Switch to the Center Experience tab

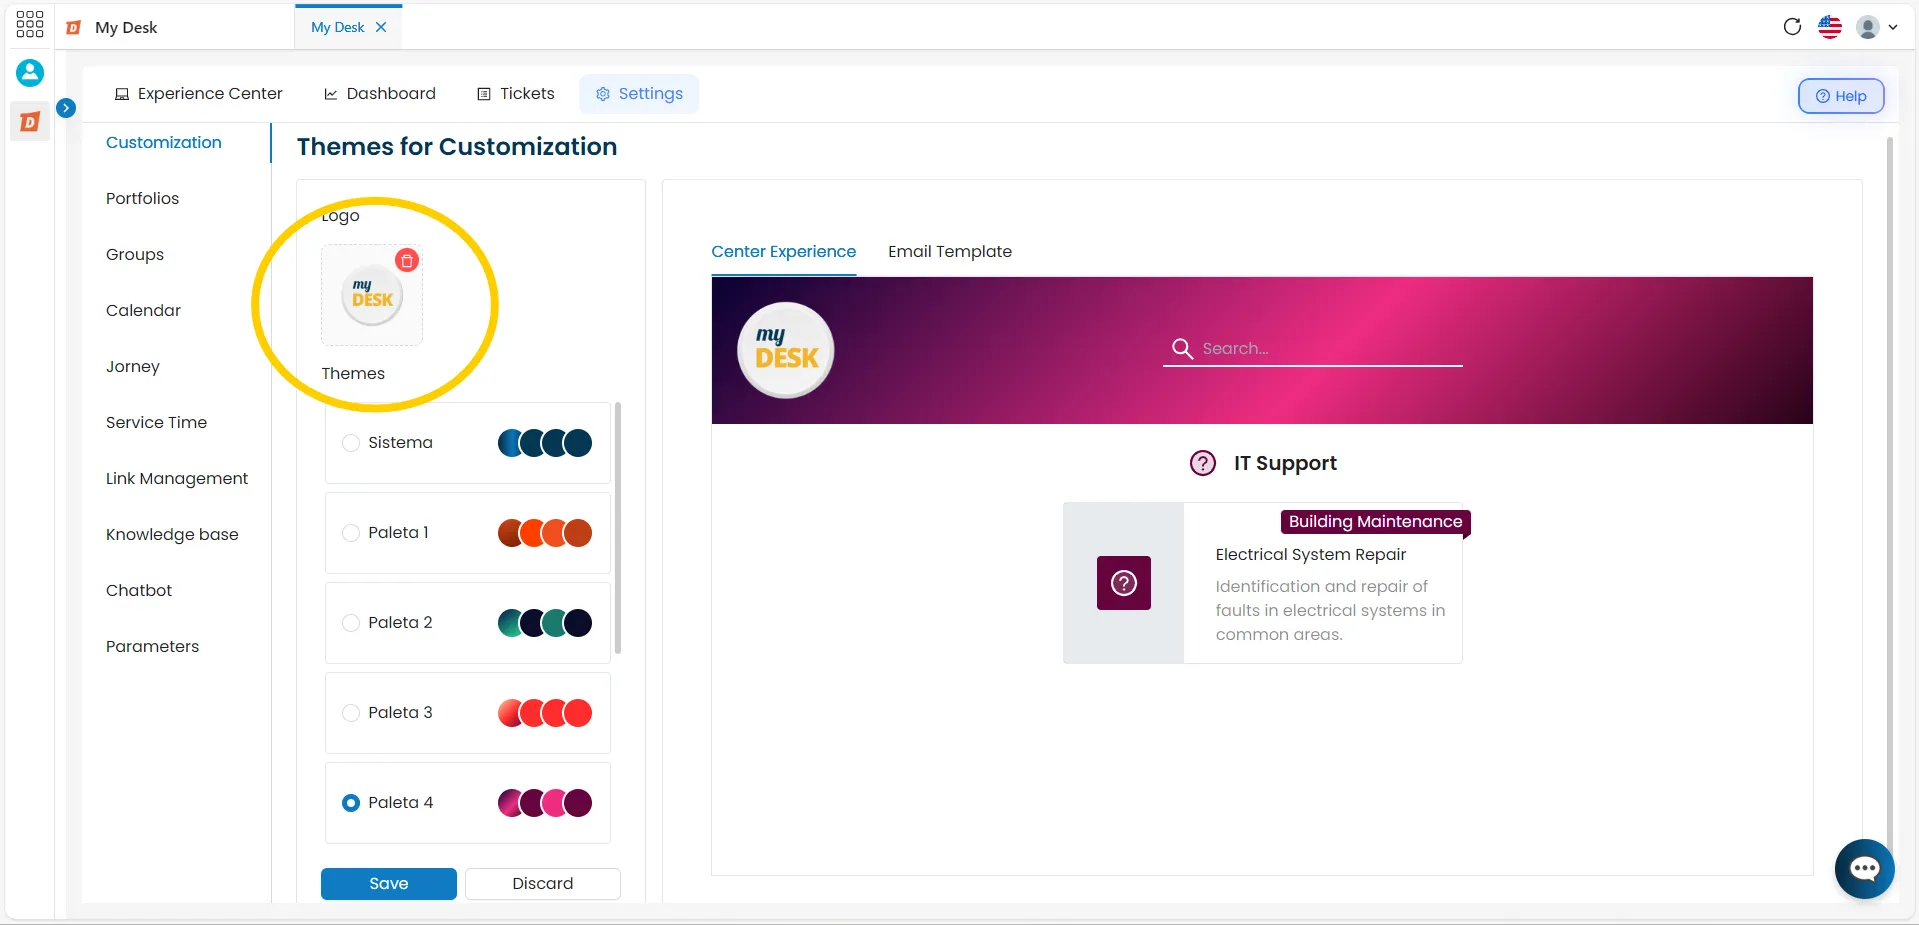coord(784,252)
